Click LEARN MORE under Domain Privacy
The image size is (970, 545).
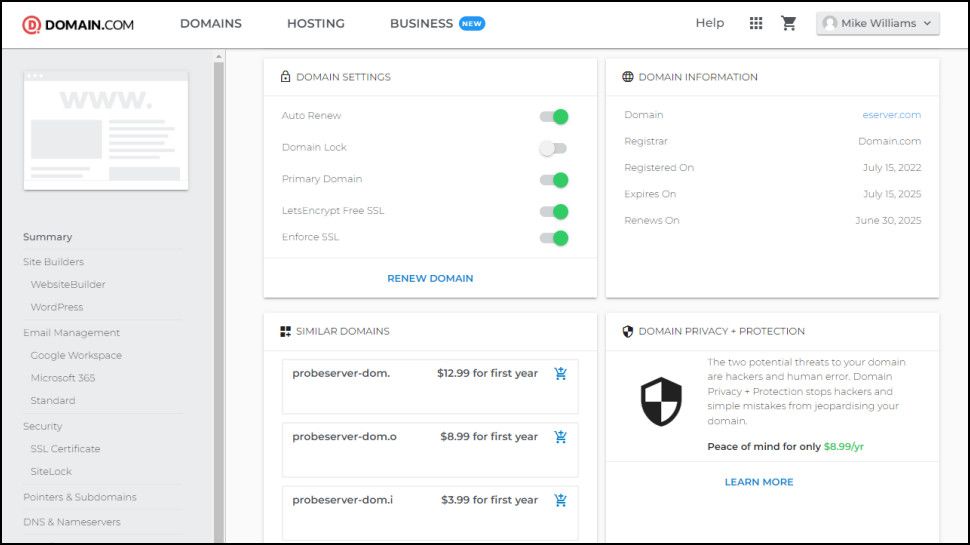pyautogui.click(x=759, y=482)
